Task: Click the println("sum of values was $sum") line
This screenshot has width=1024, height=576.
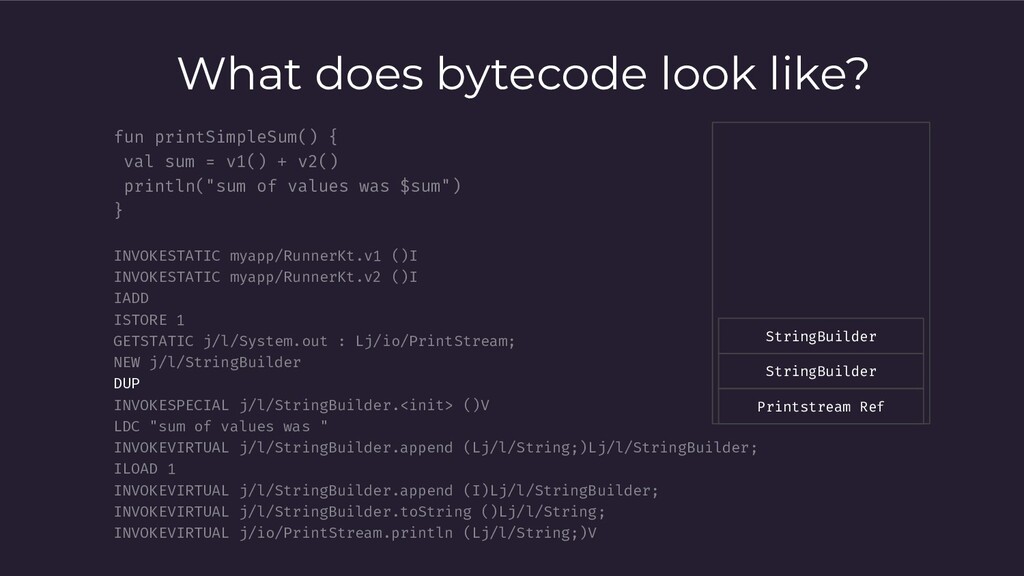Action: click(293, 186)
